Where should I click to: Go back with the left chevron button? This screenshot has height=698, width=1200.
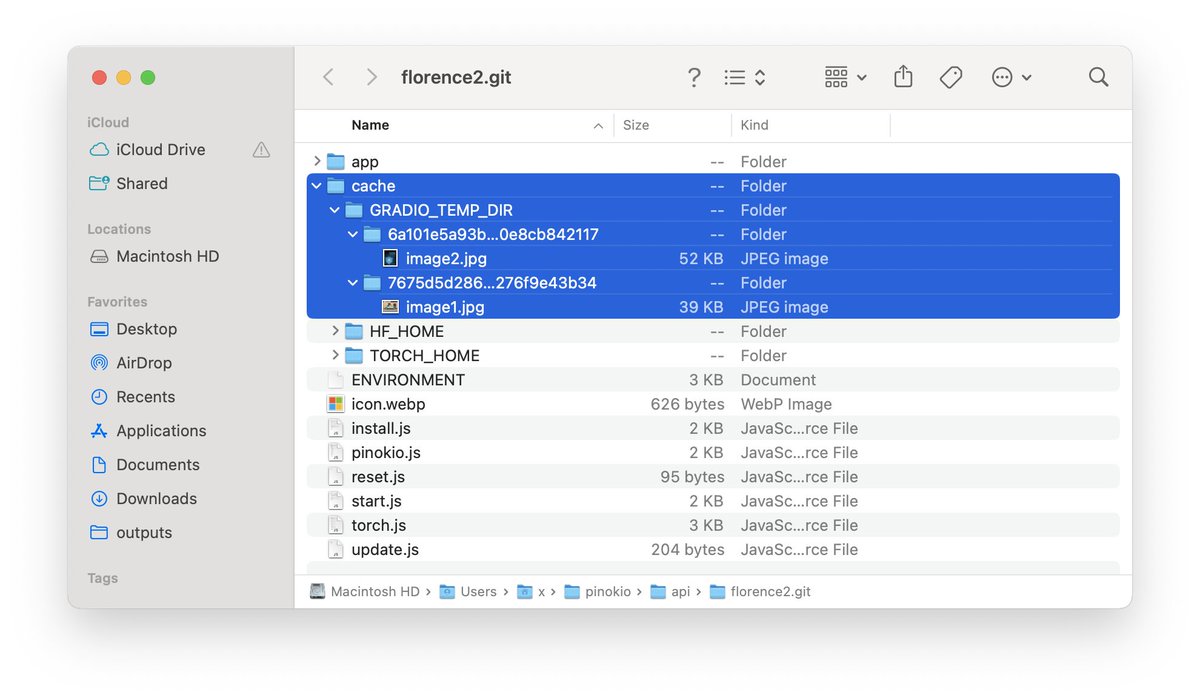click(x=328, y=77)
